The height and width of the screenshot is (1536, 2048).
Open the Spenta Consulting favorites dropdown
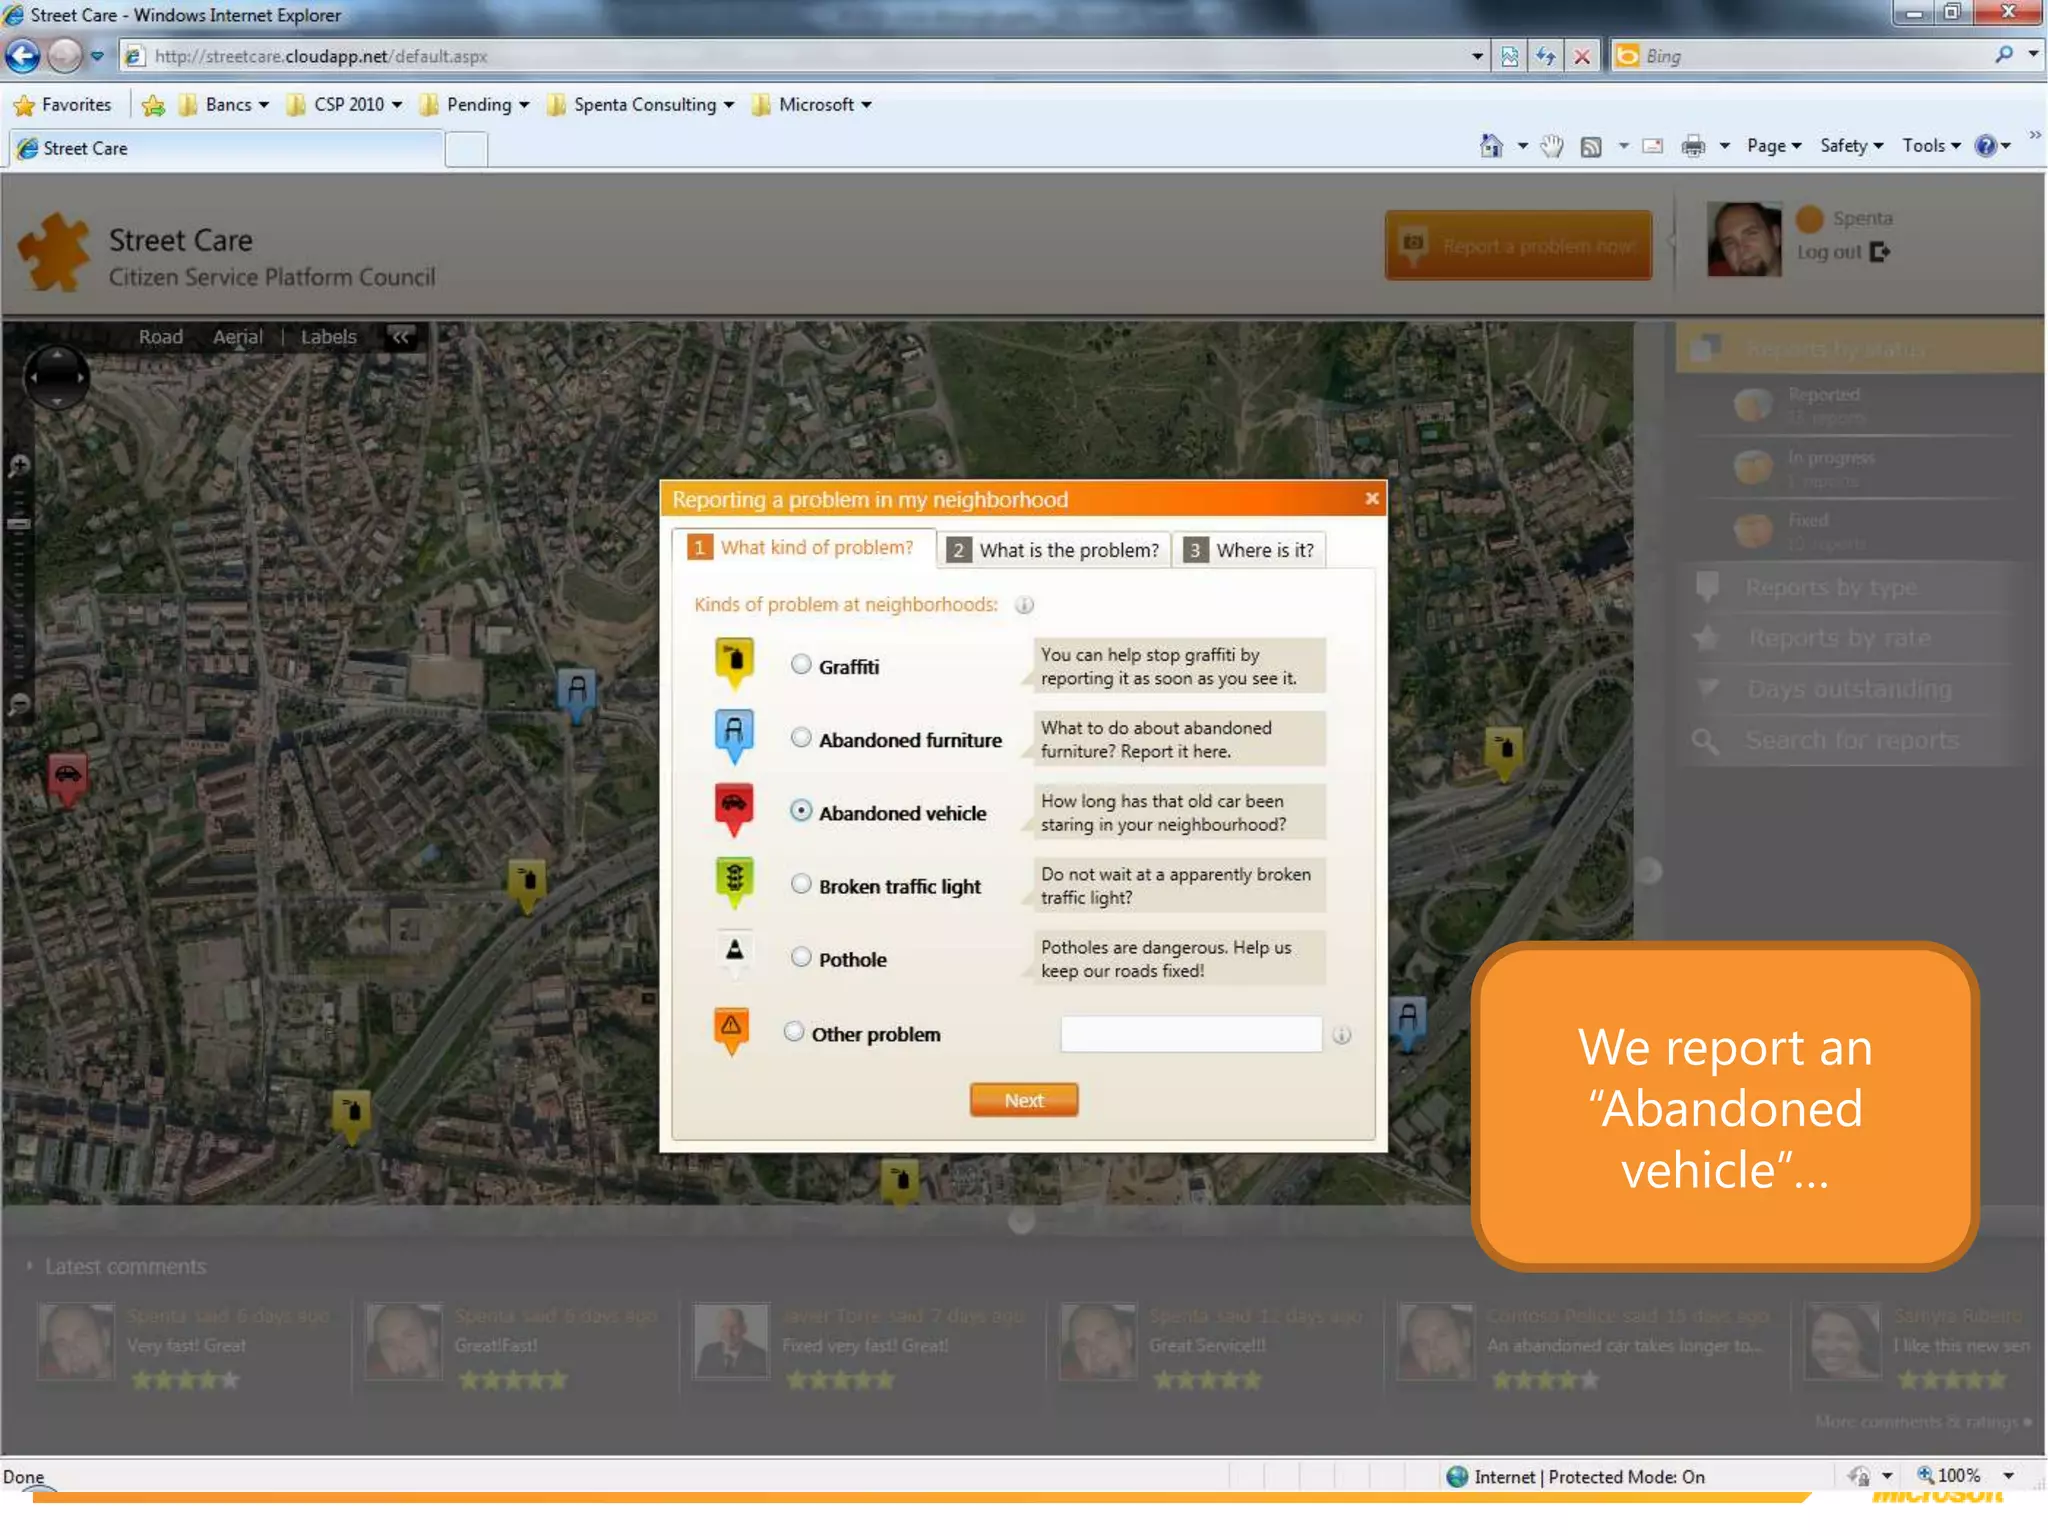[x=640, y=105]
